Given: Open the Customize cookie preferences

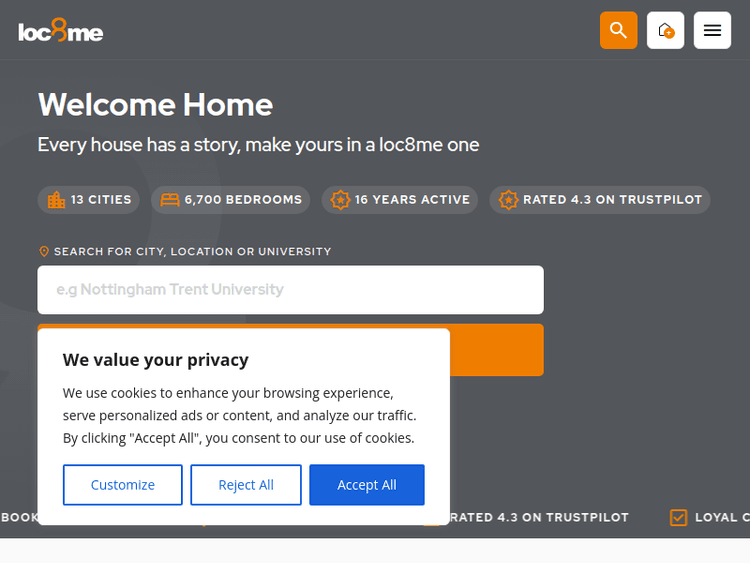Looking at the screenshot, I should [x=123, y=485].
